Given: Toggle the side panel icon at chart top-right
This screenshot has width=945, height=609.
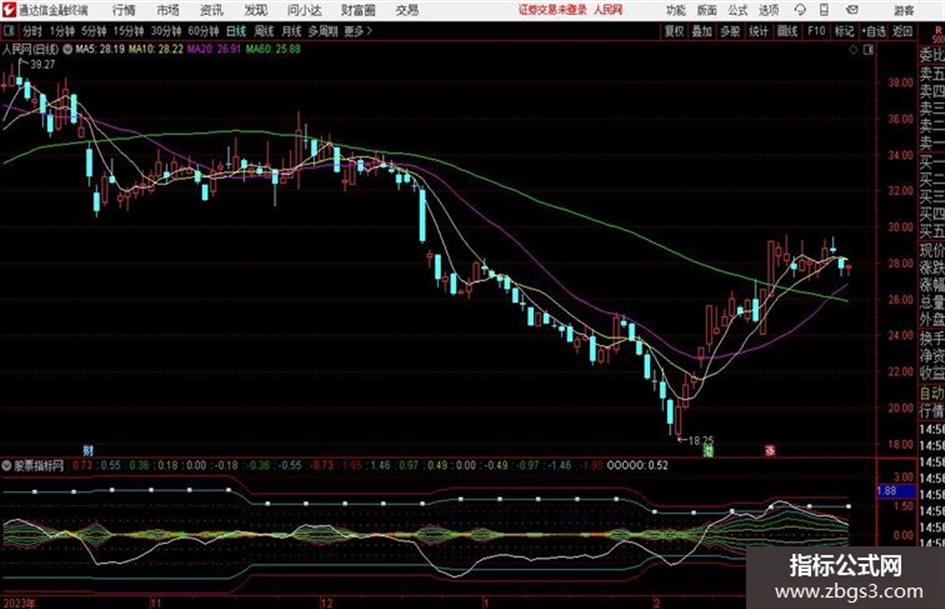Looking at the screenshot, I should pyautogui.click(x=868, y=50).
